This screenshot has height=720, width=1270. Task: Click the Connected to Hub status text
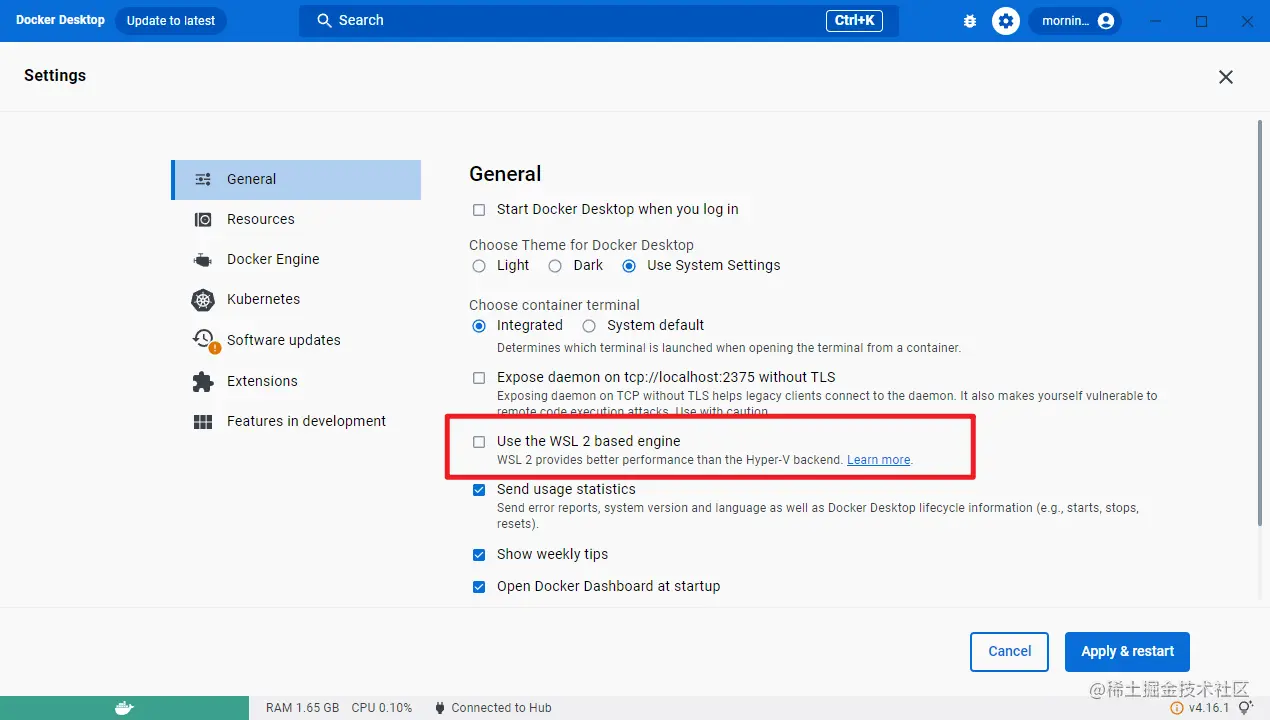click(502, 708)
